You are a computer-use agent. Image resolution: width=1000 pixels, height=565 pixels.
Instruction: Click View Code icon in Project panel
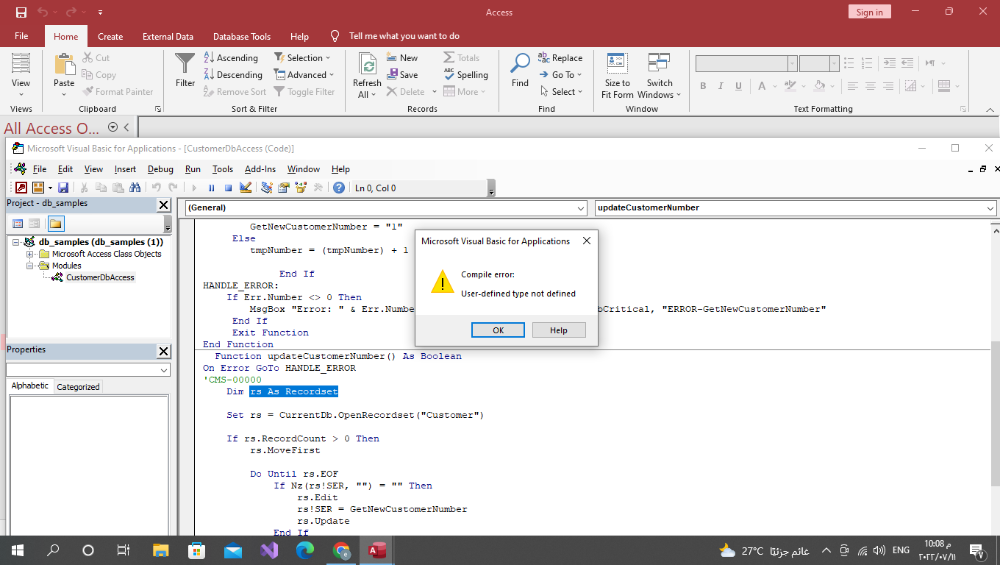point(18,224)
